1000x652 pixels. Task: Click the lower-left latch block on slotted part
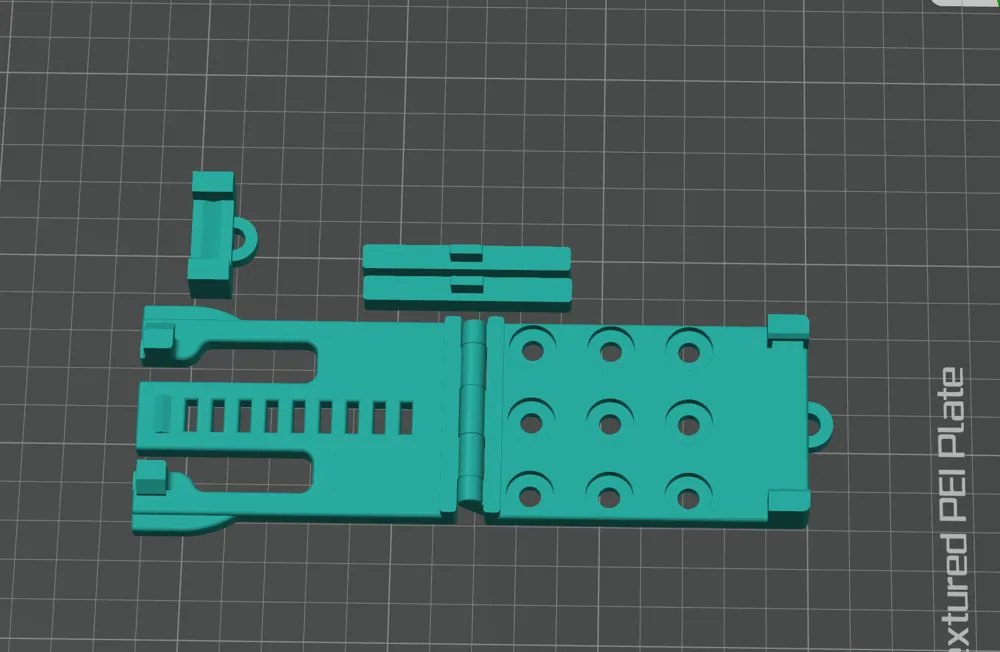pyautogui.click(x=151, y=480)
